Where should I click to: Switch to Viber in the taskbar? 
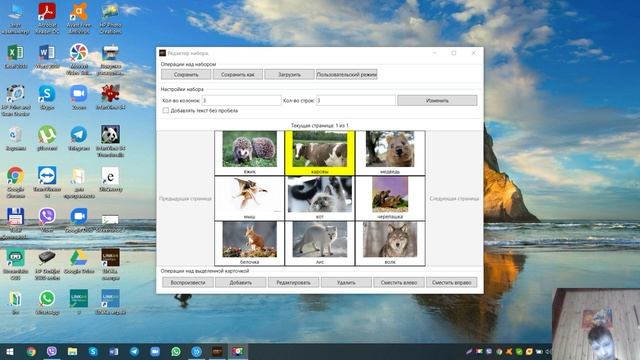51,351
